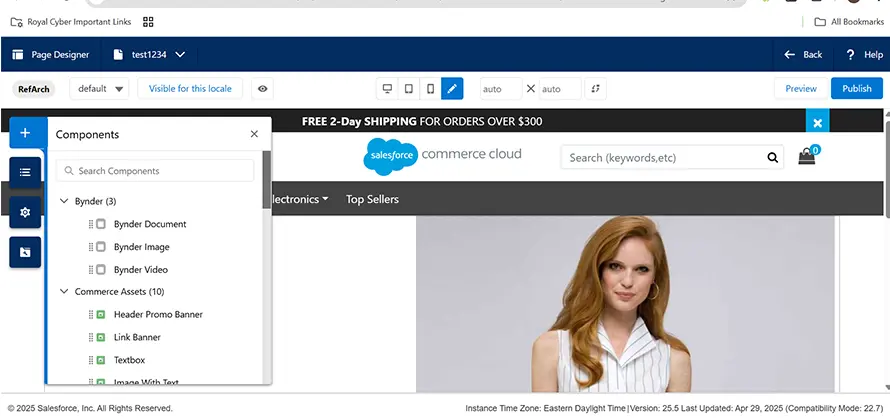Viewport: 890px width, 420px height.
Task: Click the Visible for this locale button
Action: [190, 89]
